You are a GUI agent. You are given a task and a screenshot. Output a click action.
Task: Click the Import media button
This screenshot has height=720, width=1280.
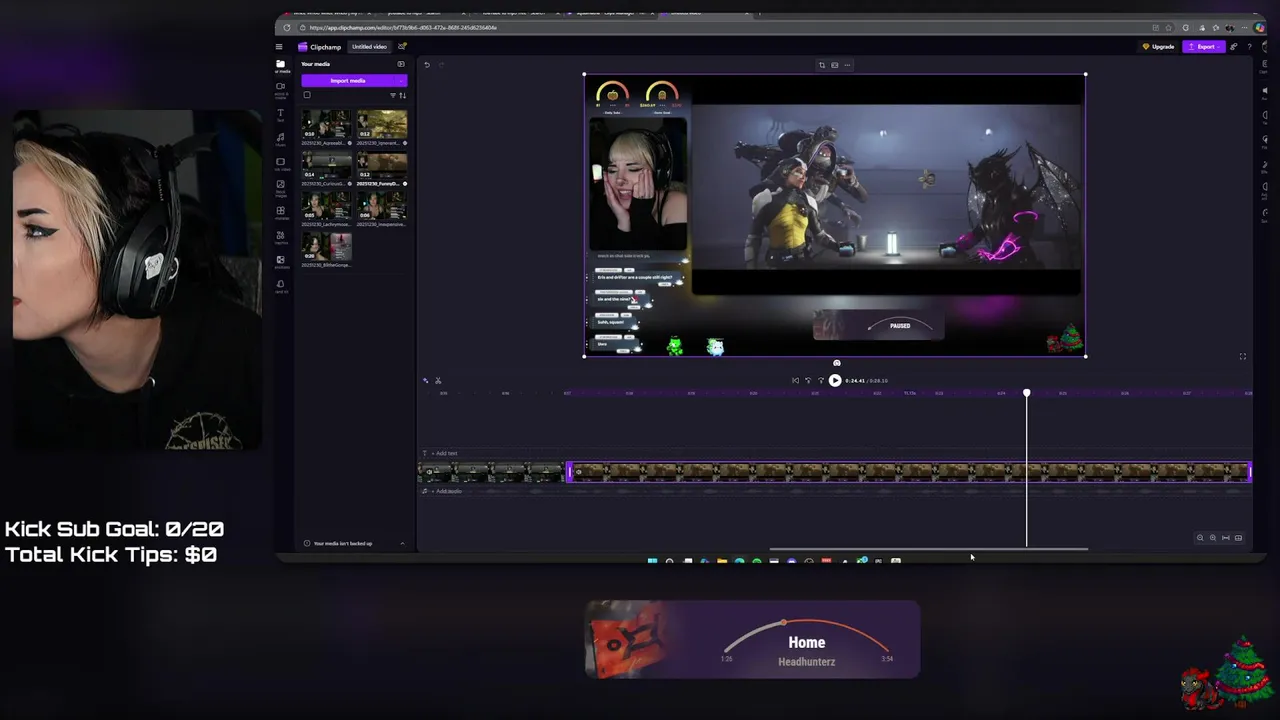tap(348, 81)
